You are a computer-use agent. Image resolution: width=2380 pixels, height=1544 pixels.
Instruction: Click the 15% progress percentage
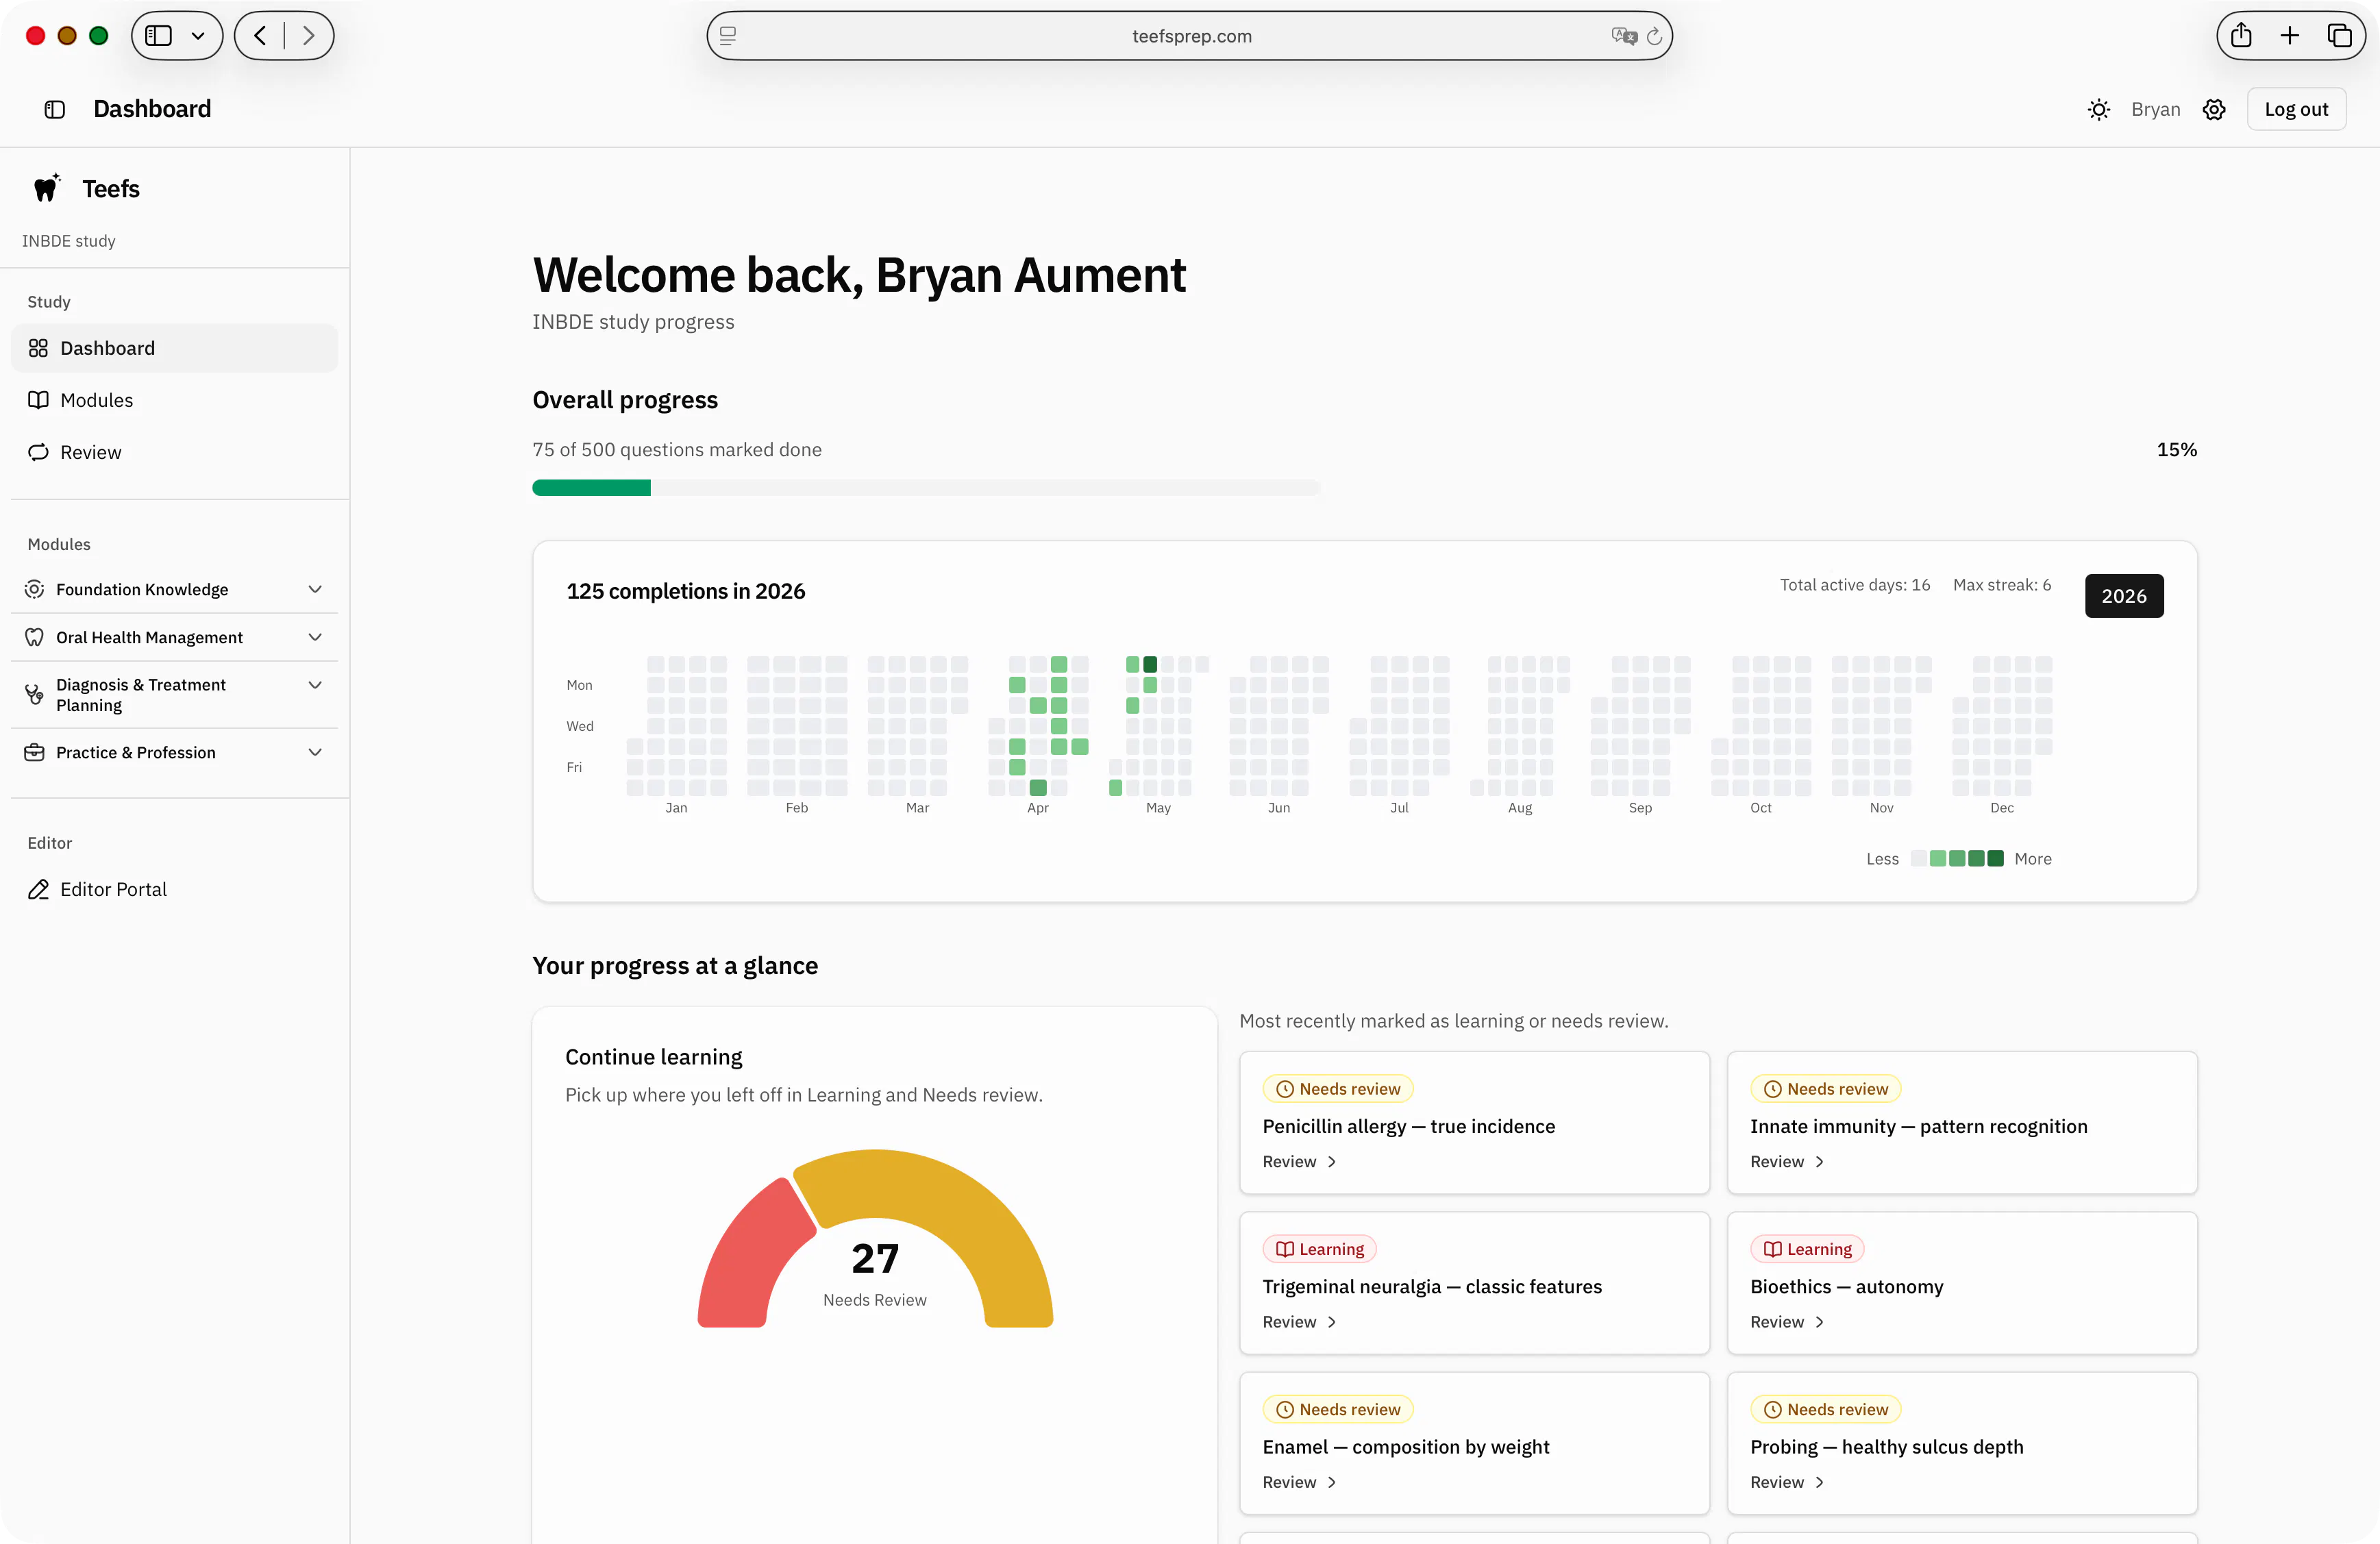pos(2176,450)
